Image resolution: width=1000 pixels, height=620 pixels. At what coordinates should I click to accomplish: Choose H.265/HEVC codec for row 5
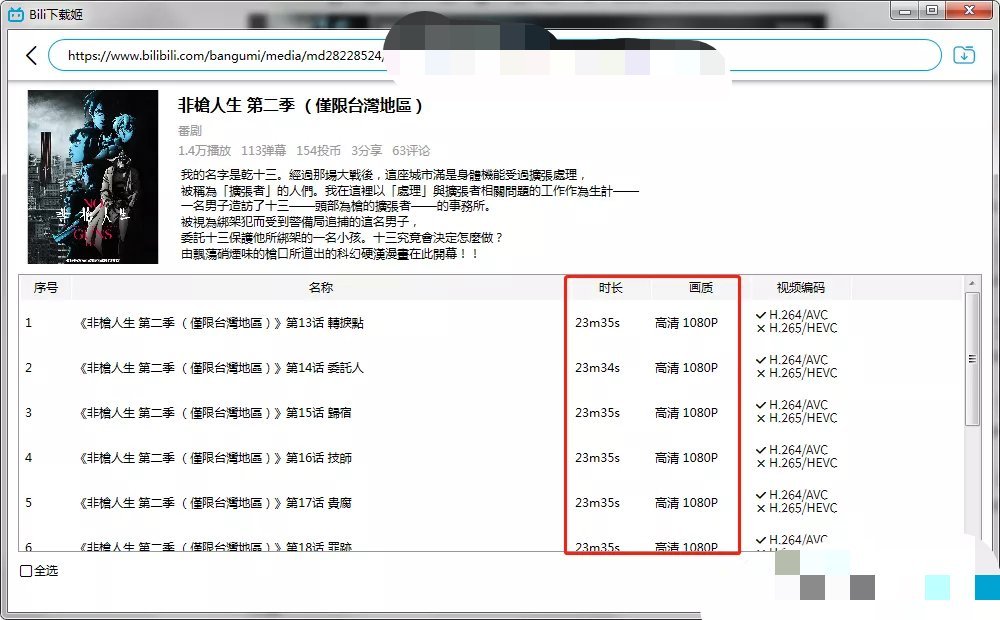pyautogui.click(x=797, y=508)
